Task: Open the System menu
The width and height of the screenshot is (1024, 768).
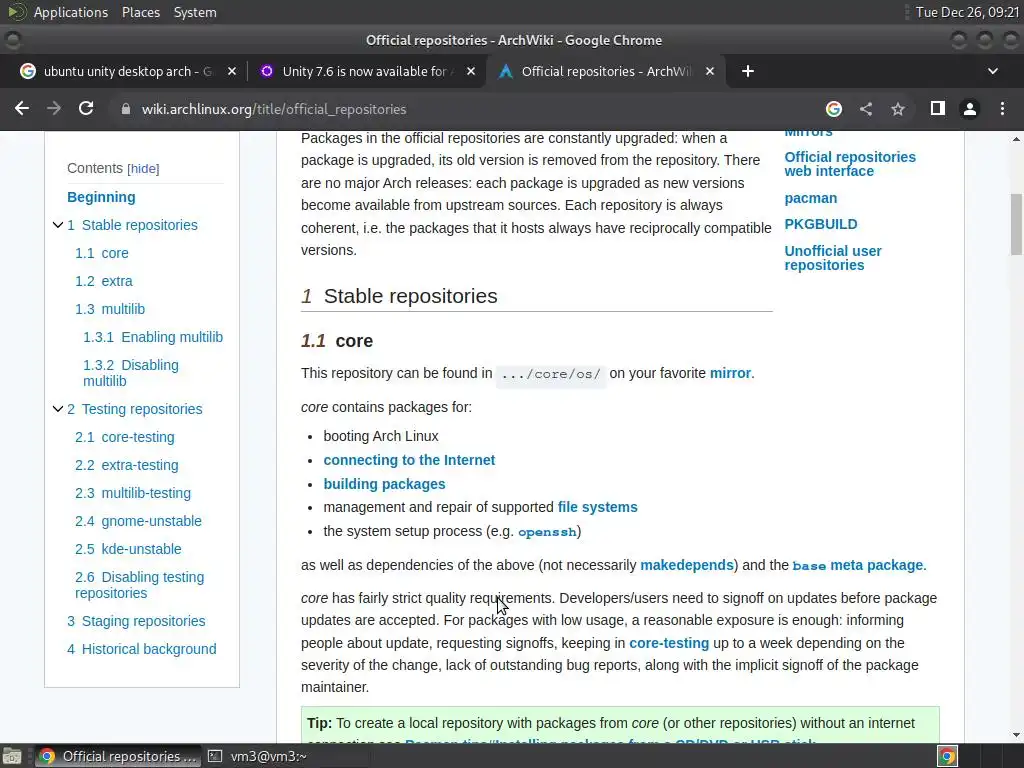Action: [x=195, y=12]
